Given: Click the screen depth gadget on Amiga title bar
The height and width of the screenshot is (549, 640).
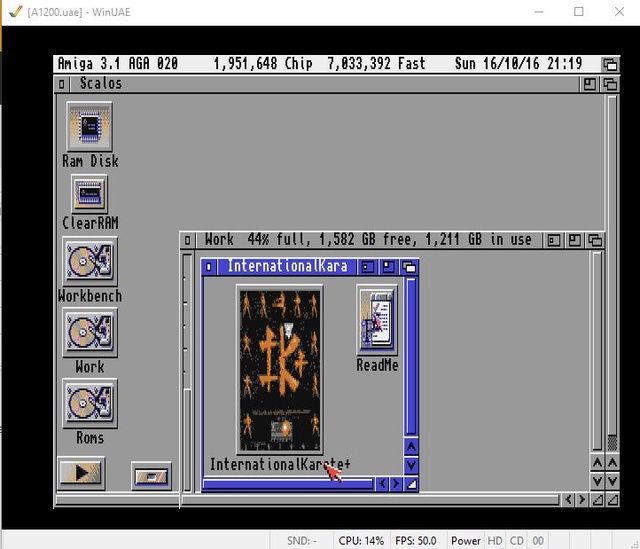Looking at the screenshot, I should (610, 64).
